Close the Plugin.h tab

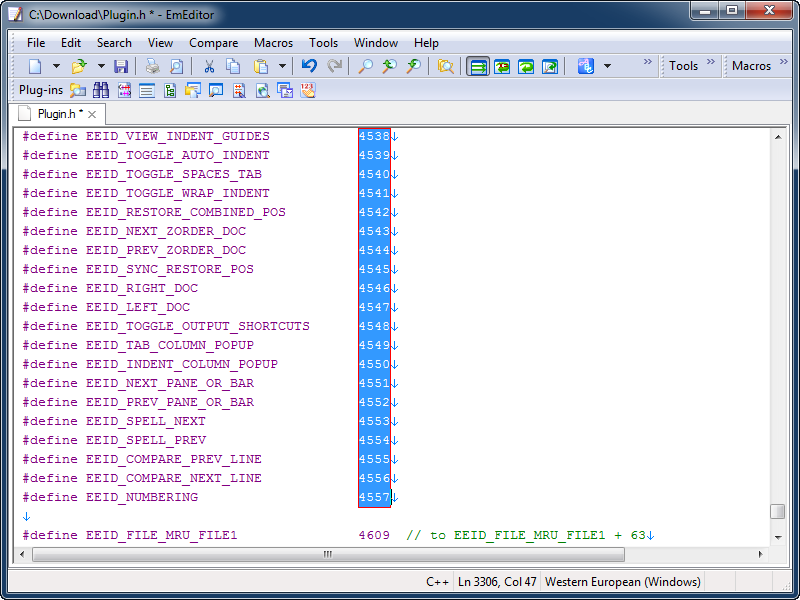92,114
